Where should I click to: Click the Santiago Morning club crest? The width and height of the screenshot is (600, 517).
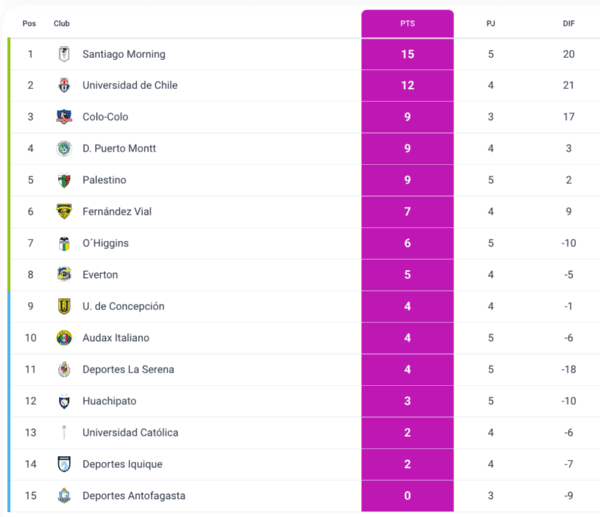click(x=64, y=54)
